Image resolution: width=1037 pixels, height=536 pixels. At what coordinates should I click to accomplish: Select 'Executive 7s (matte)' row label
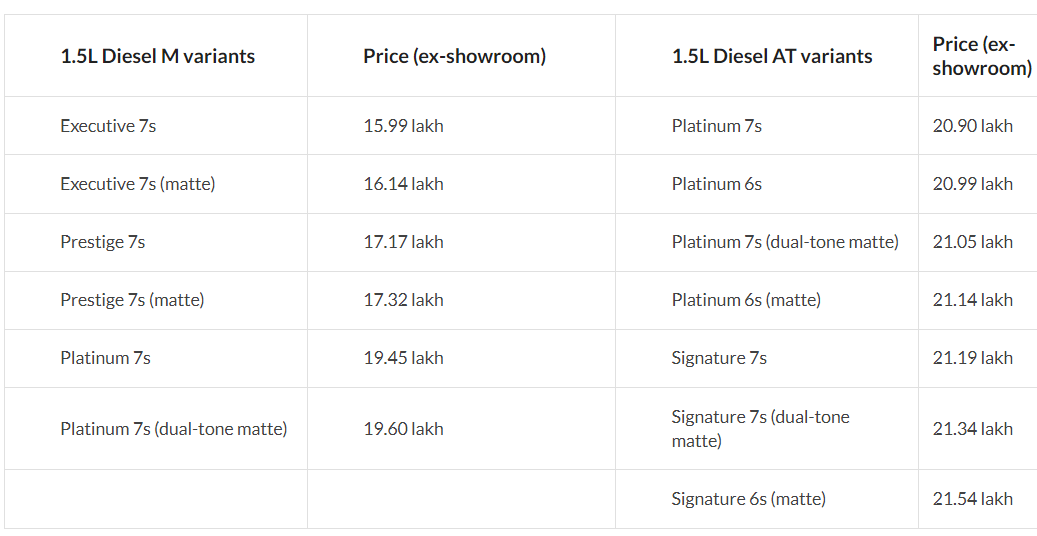[138, 184]
